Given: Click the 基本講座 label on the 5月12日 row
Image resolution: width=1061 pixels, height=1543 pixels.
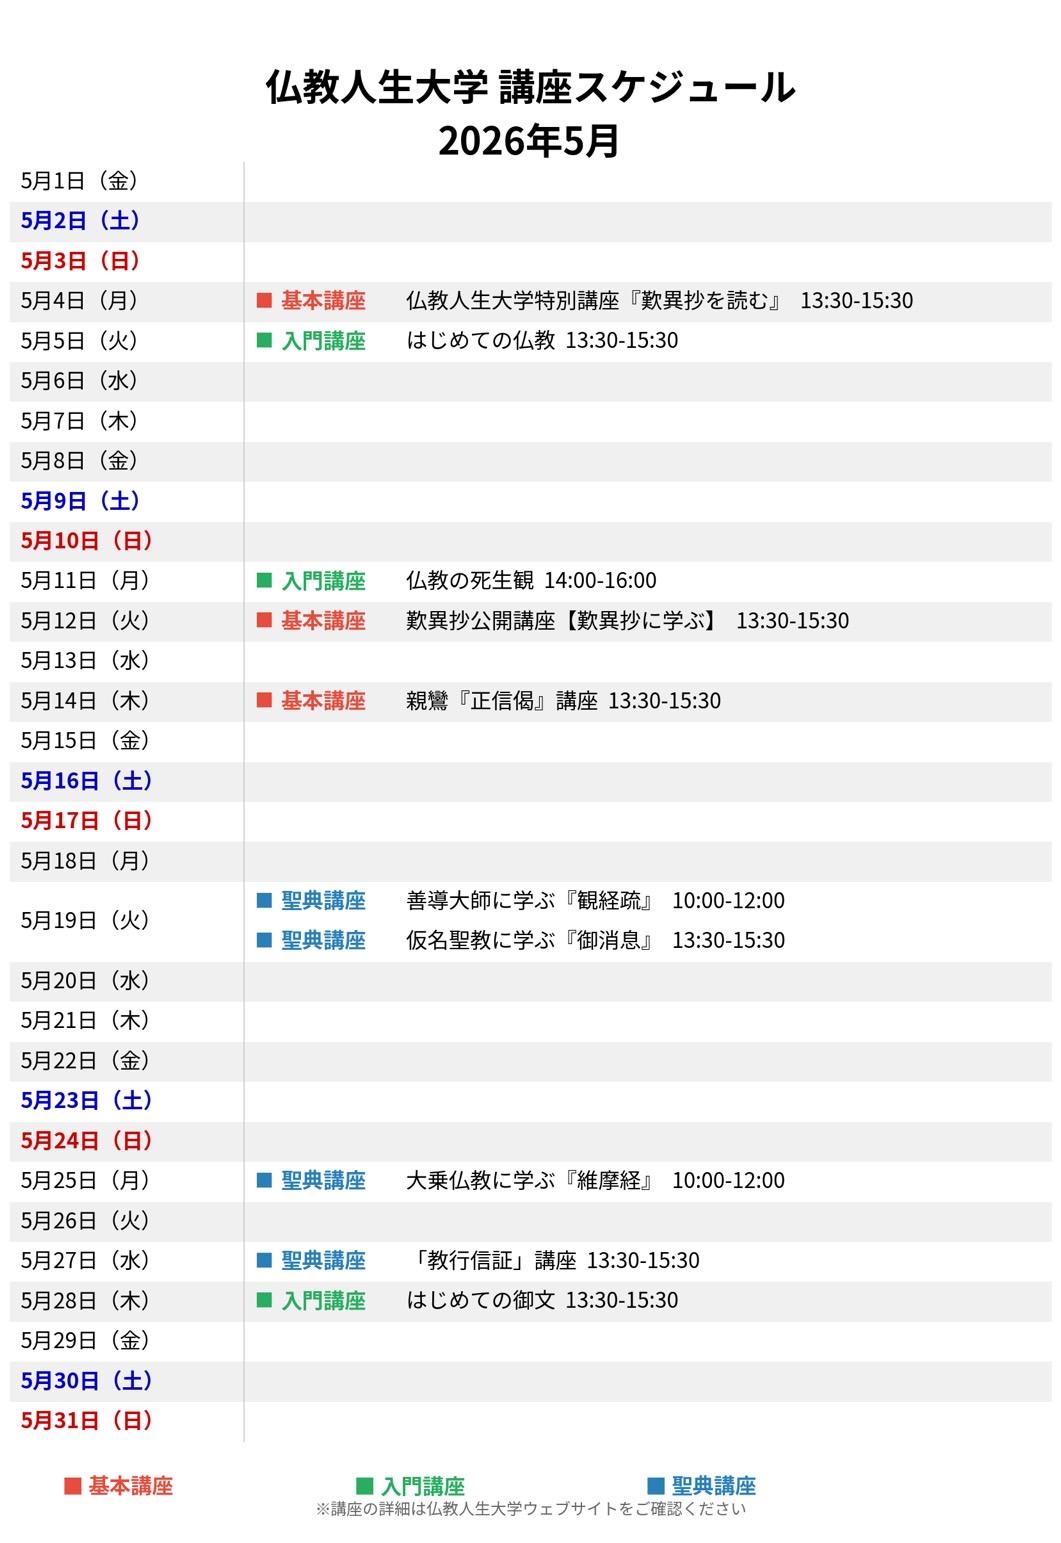Looking at the screenshot, I should pyautogui.click(x=323, y=621).
